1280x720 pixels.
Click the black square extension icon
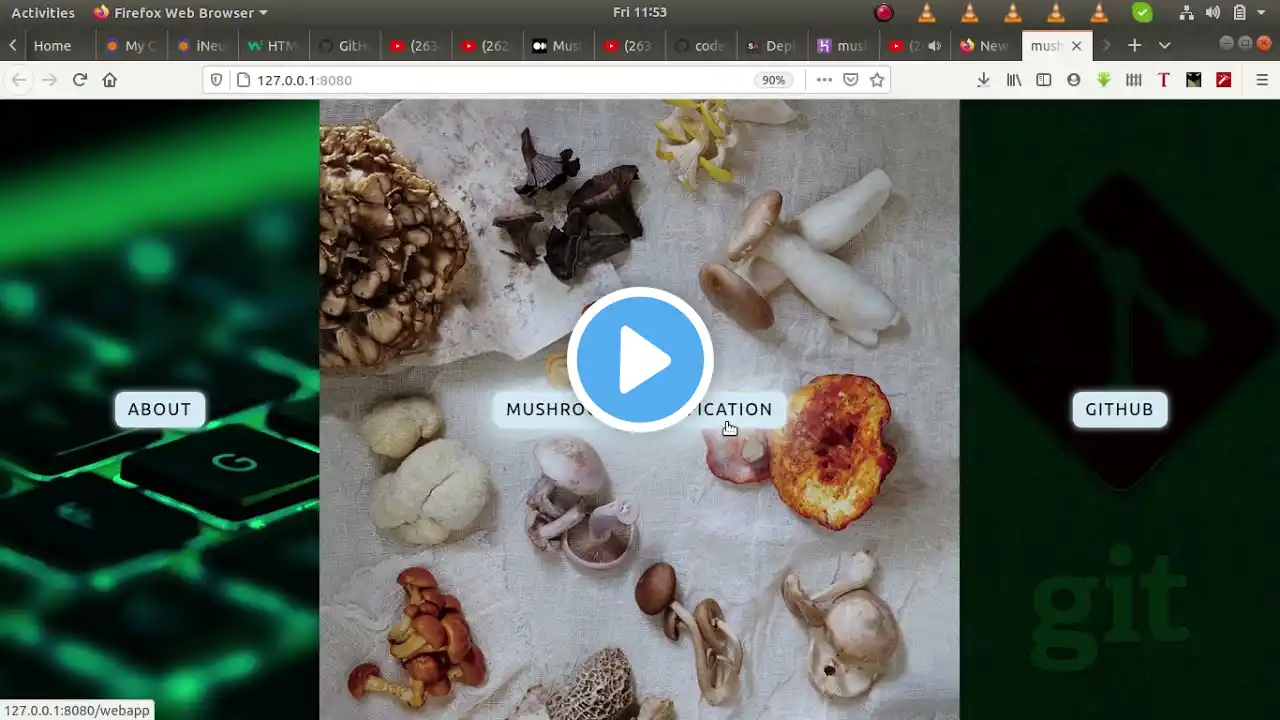1194,80
